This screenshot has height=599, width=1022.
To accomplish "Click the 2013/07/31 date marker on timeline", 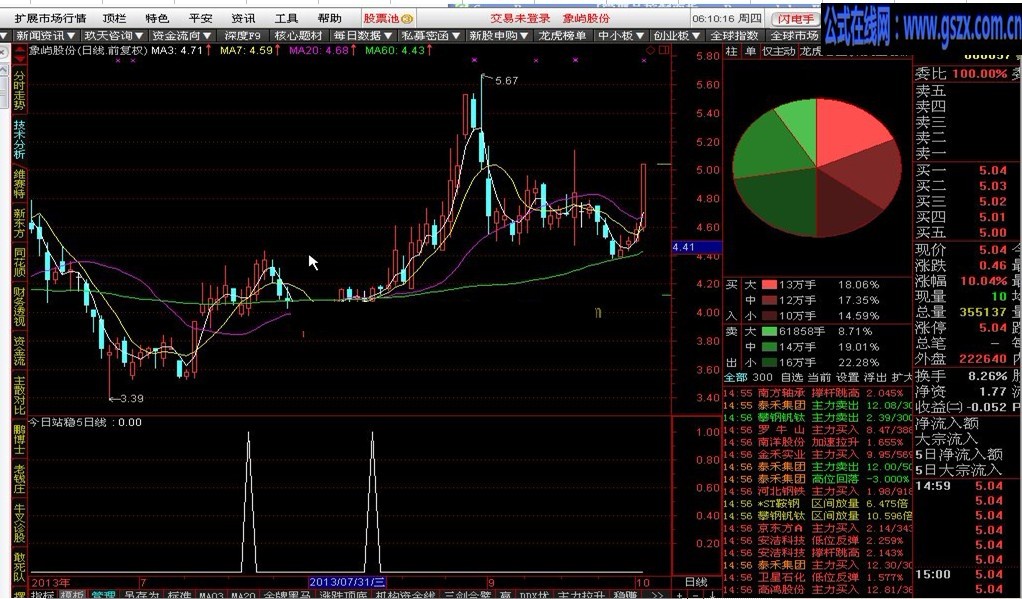I will (347, 582).
